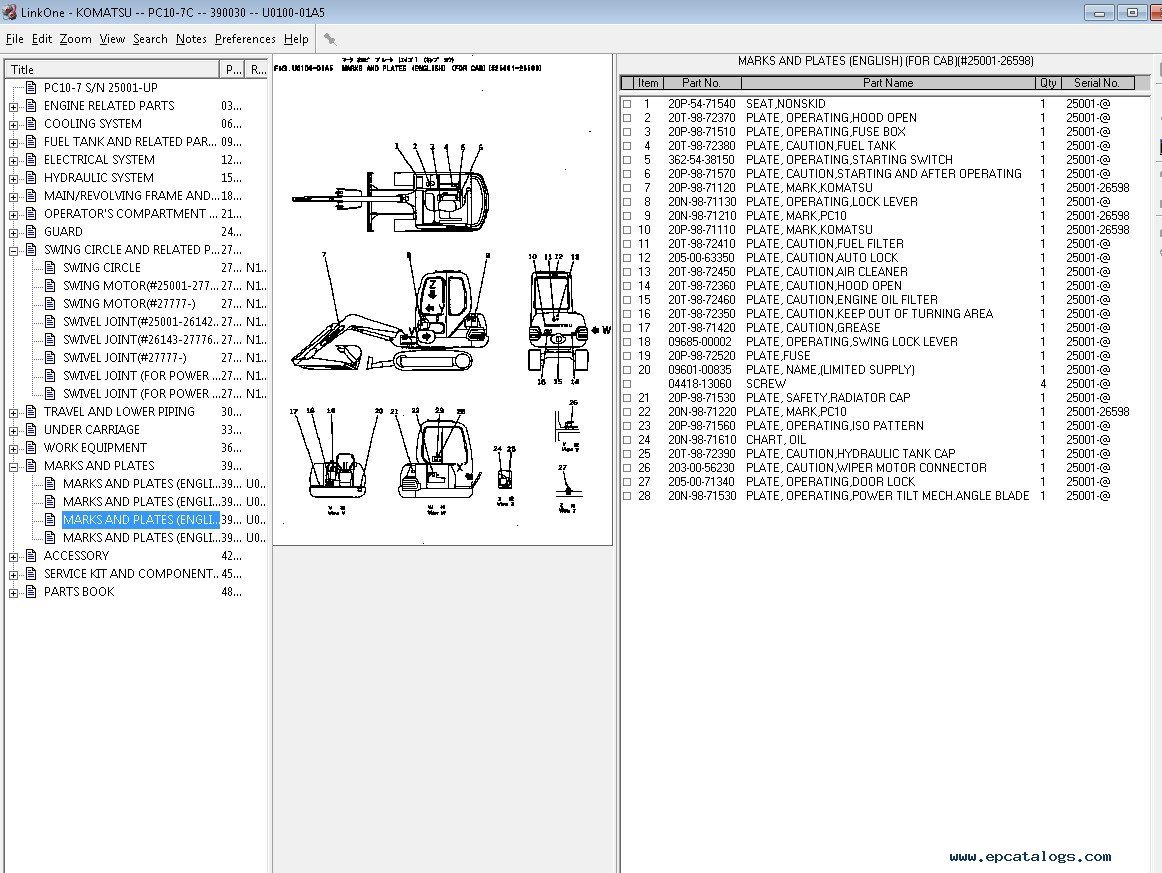Viewport: 1162px width, 873px height.
Task: Click the LinkOne app icon in title bar
Action: pos(10,13)
